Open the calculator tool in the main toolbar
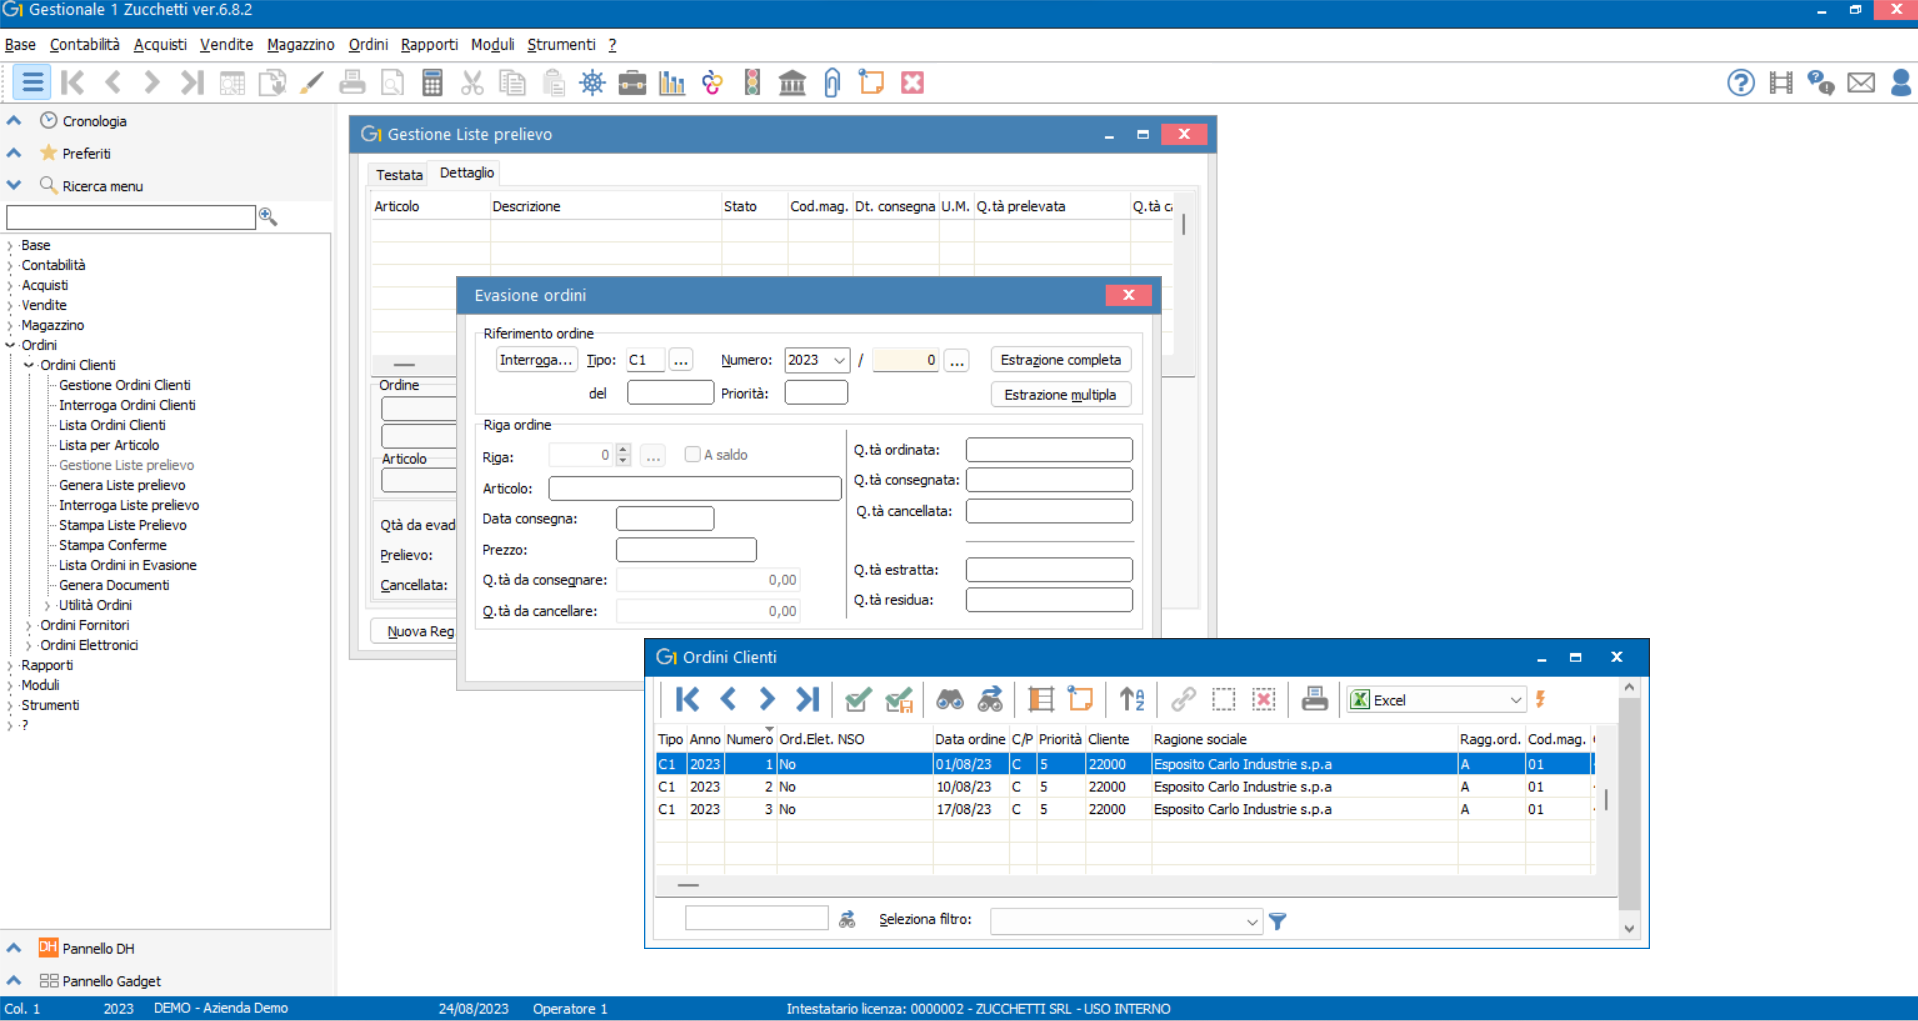This screenshot has width=1918, height=1021. [433, 82]
